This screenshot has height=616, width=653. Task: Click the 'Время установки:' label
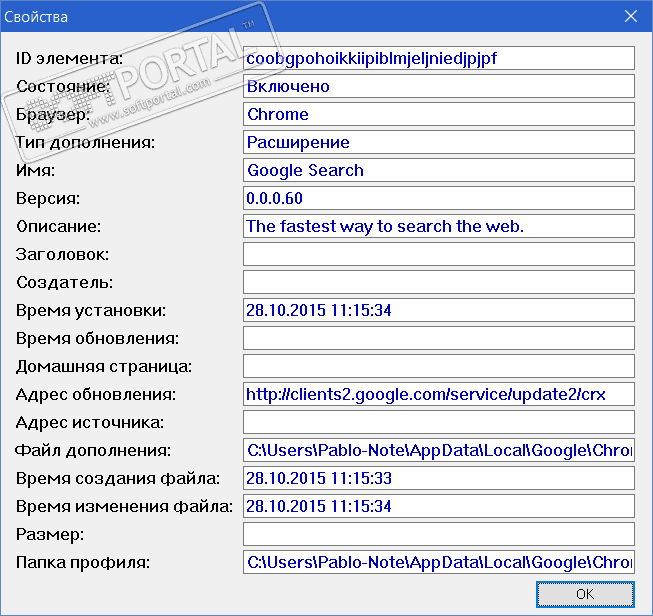click(x=91, y=310)
